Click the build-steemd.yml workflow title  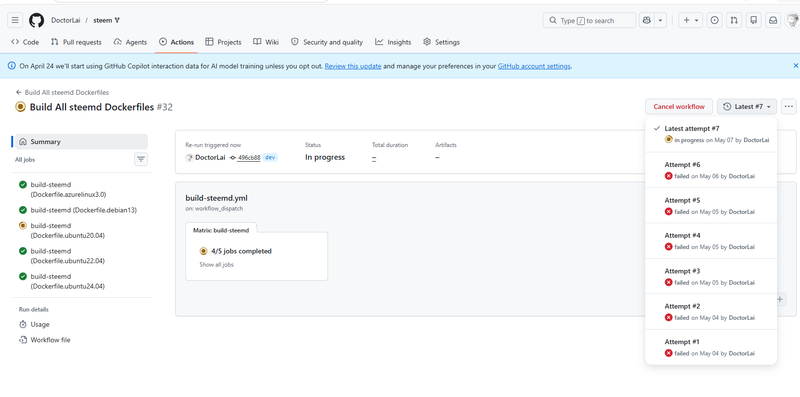(x=216, y=198)
